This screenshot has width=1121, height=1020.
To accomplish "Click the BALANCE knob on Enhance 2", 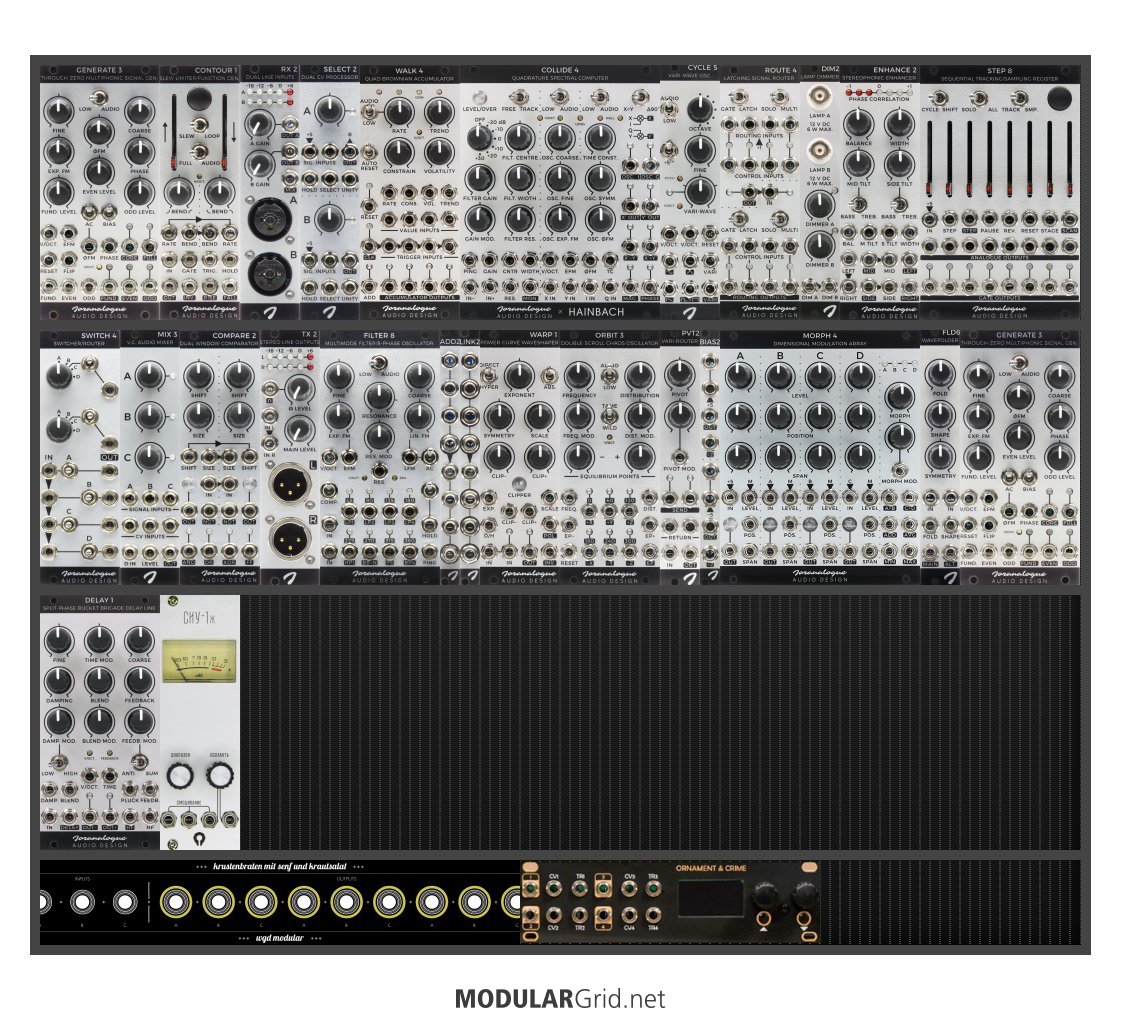I will pos(858,124).
